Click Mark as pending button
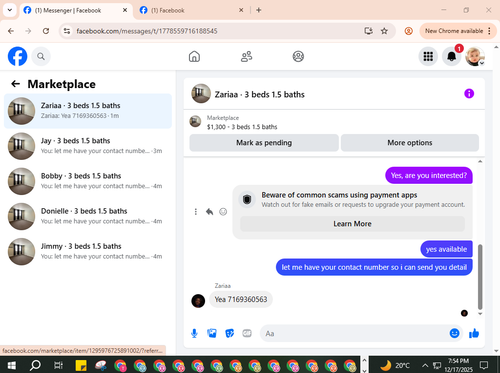The height and width of the screenshot is (373, 500). click(x=264, y=143)
